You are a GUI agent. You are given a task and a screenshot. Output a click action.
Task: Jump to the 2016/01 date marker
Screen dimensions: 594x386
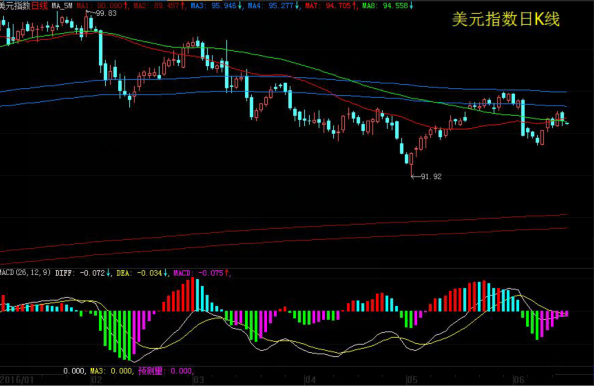[17, 380]
